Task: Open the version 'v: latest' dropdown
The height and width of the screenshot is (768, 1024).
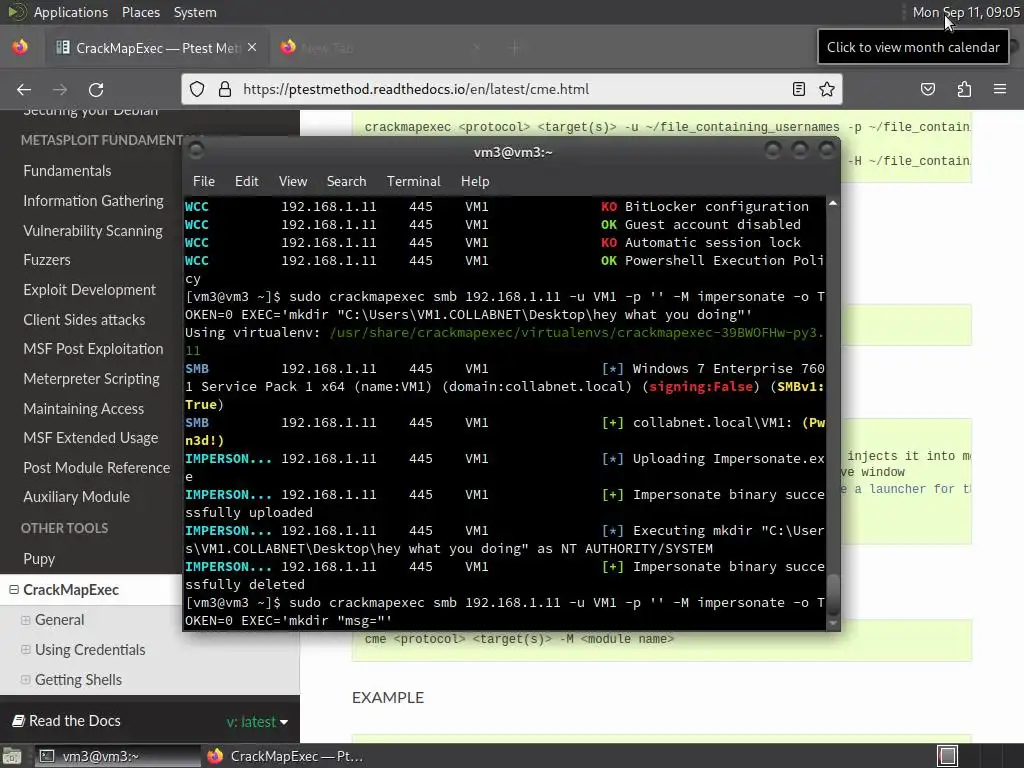Action: (x=257, y=722)
